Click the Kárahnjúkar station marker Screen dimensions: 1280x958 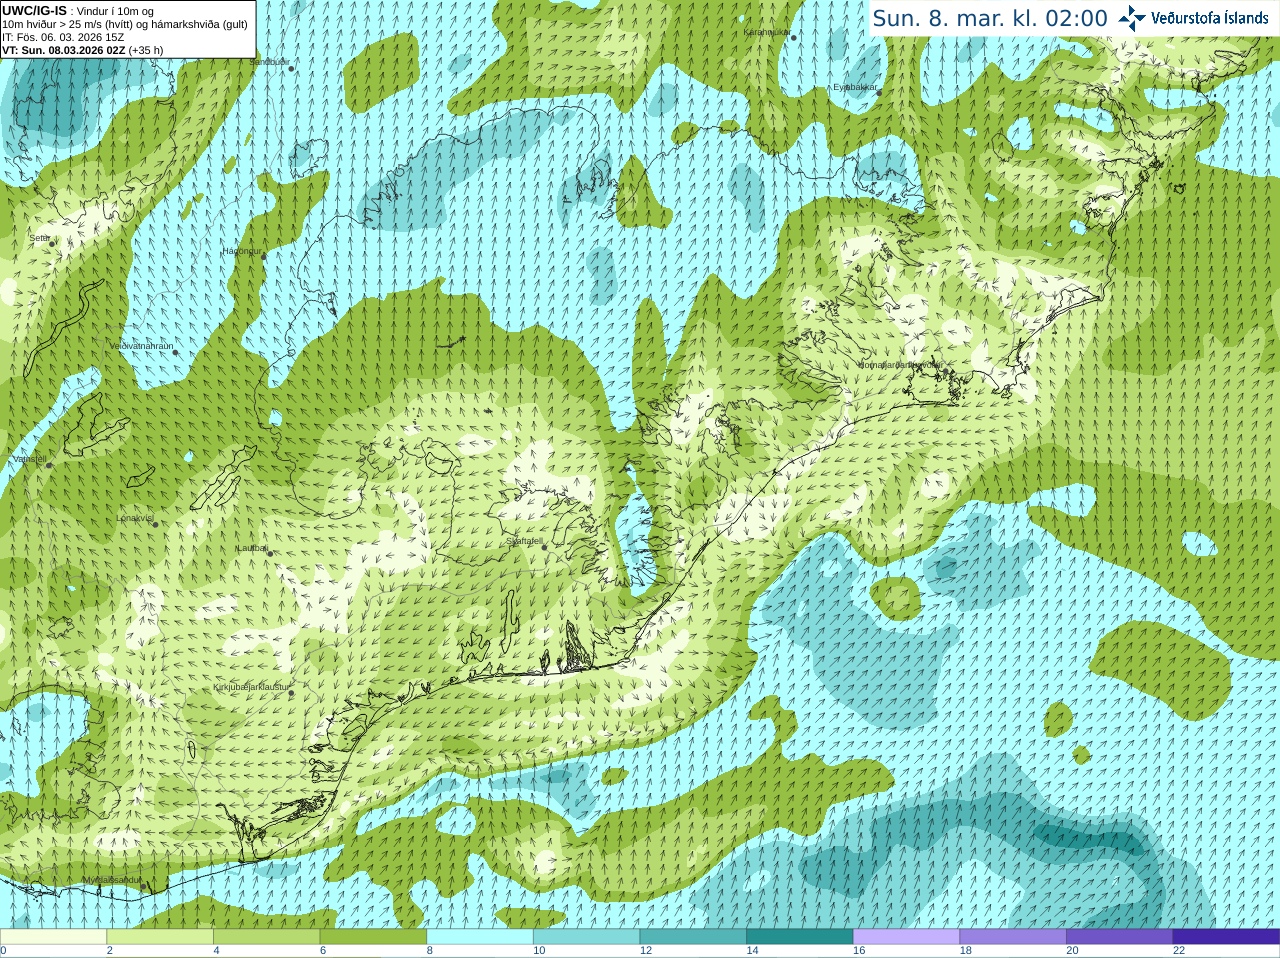(x=793, y=37)
